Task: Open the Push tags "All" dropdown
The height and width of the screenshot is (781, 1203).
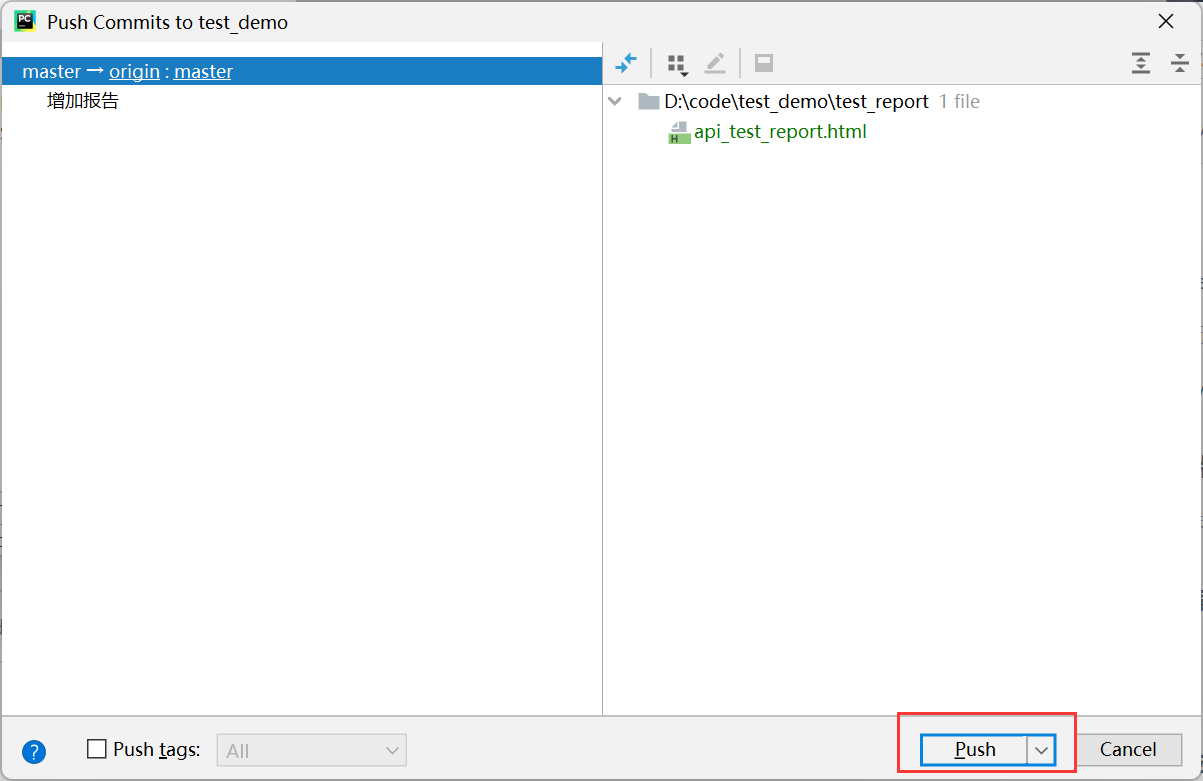Action: [311, 750]
